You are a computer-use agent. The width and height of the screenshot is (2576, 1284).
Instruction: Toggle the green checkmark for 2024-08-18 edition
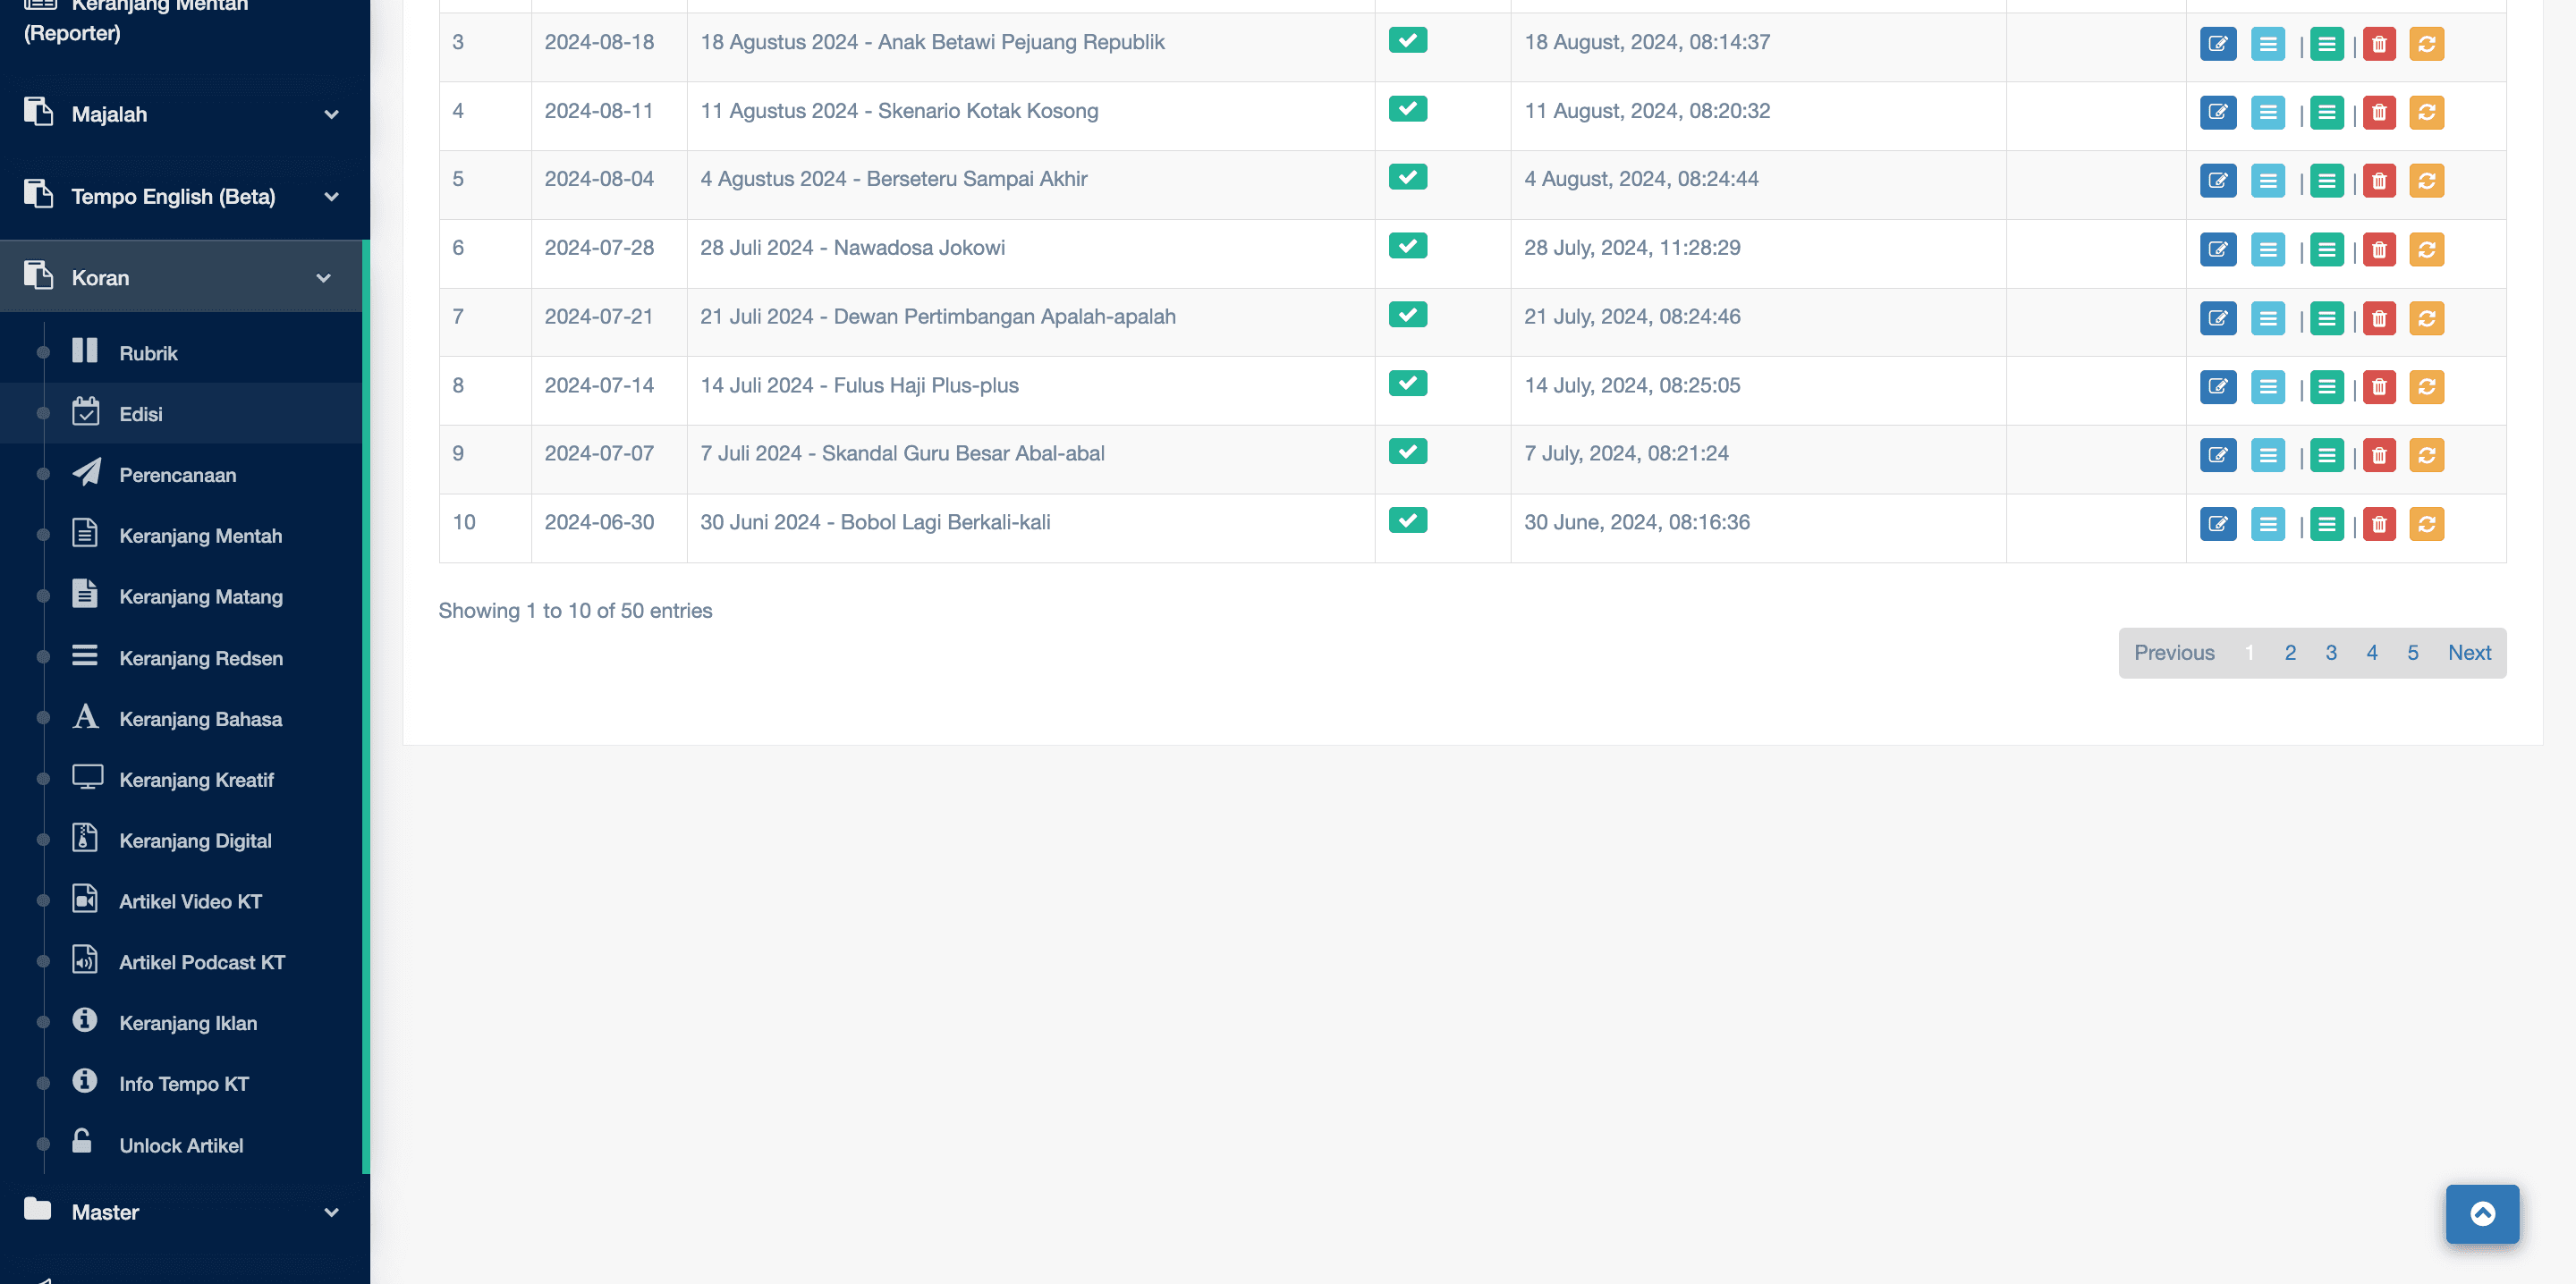coord(1408,40)
